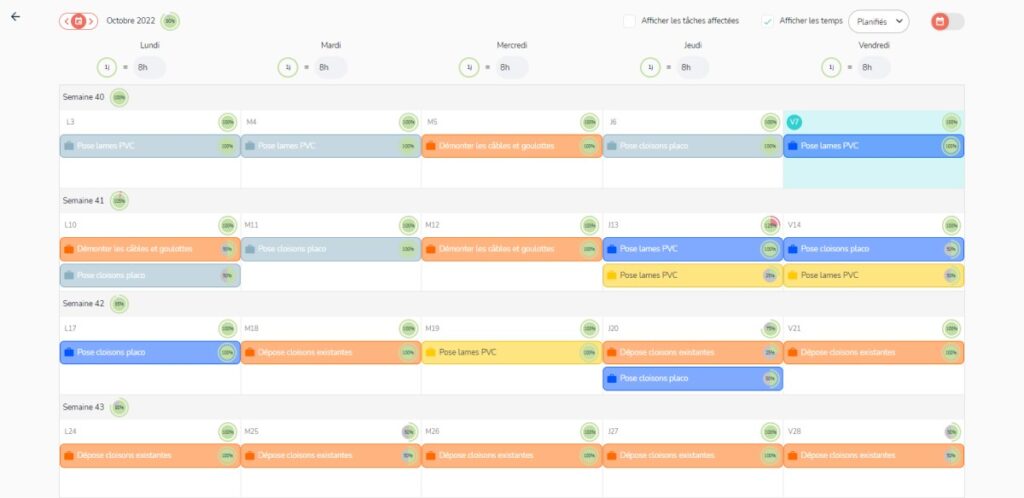Toggle the red calendar switch at top right

point(947,21)
